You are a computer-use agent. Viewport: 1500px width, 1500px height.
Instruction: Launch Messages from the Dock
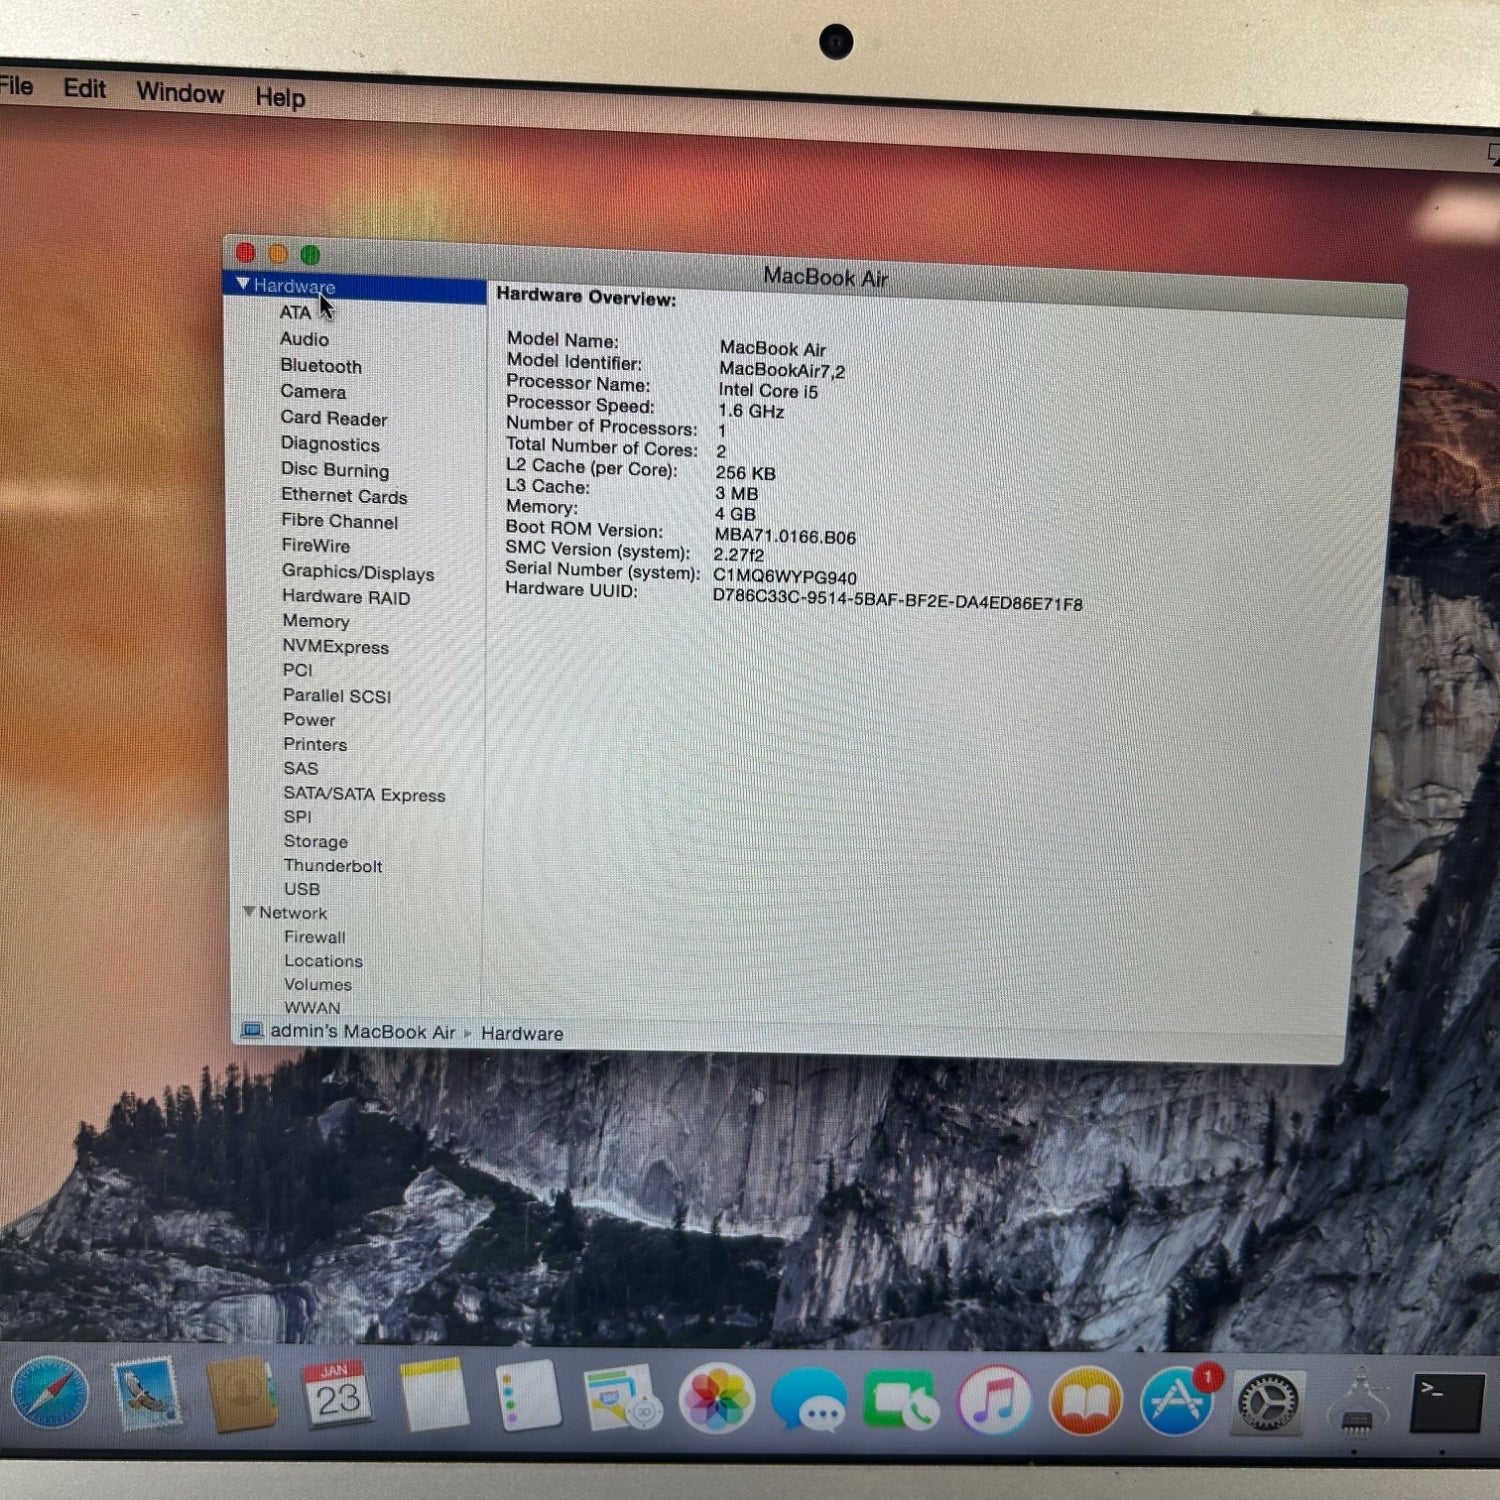coord(809,1400)
